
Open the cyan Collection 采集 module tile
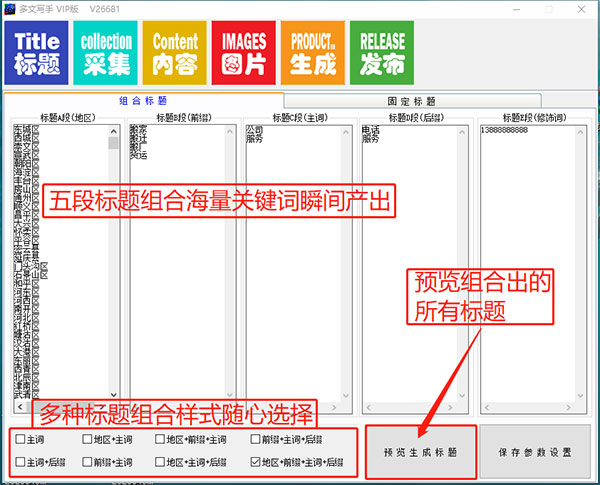coord(105,53)
